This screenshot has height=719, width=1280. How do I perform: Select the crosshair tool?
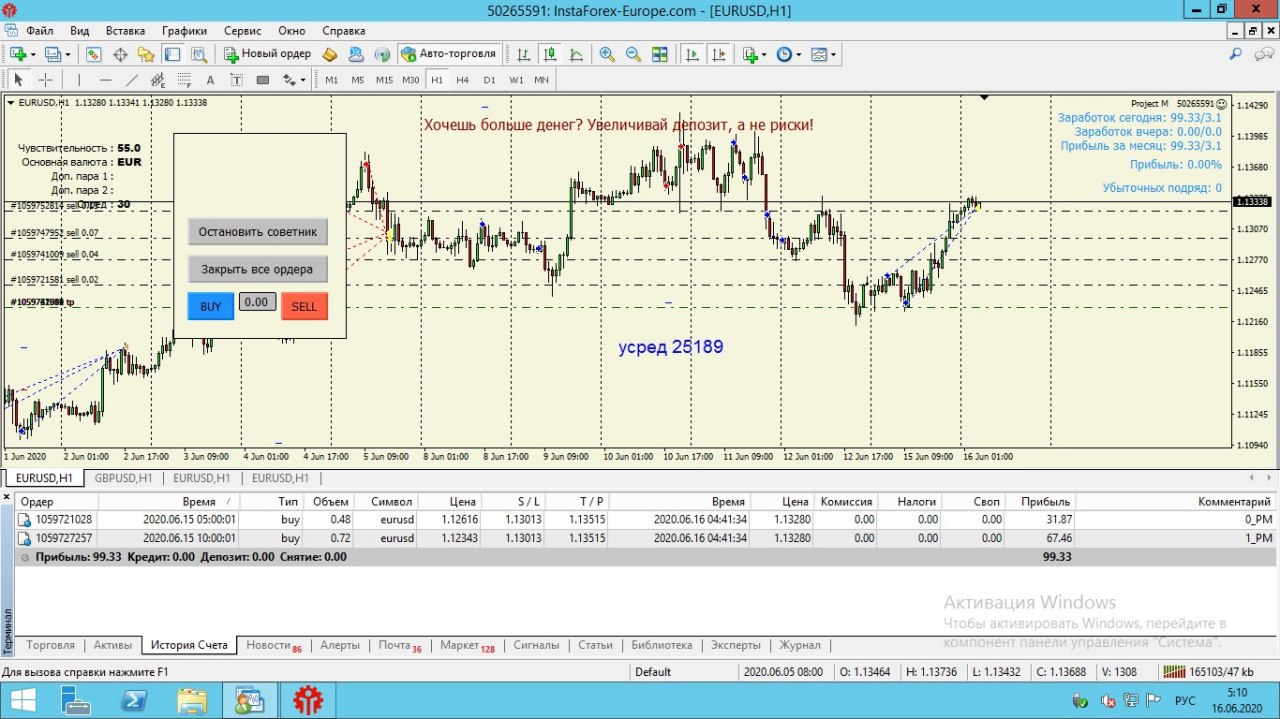point(45,80)
